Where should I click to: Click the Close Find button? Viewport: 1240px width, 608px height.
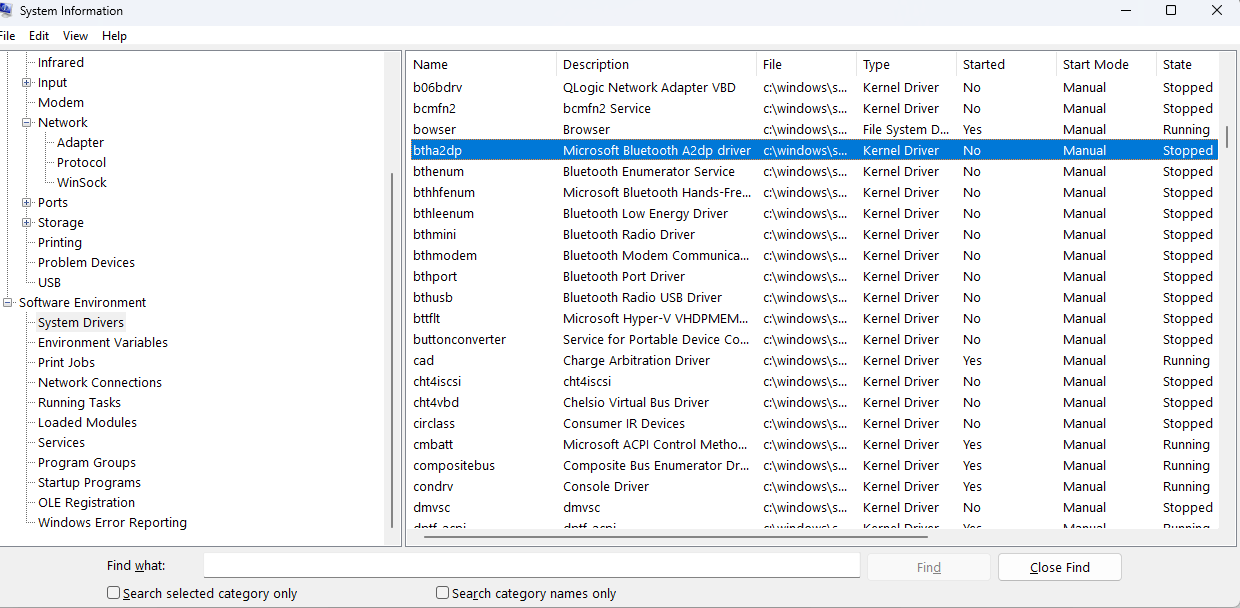[1060, 567]
